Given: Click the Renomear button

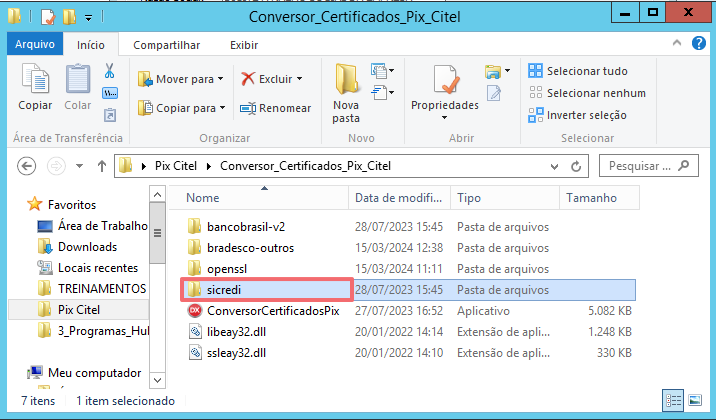Looking at the screenshot, I should click(x=275, y=108).
